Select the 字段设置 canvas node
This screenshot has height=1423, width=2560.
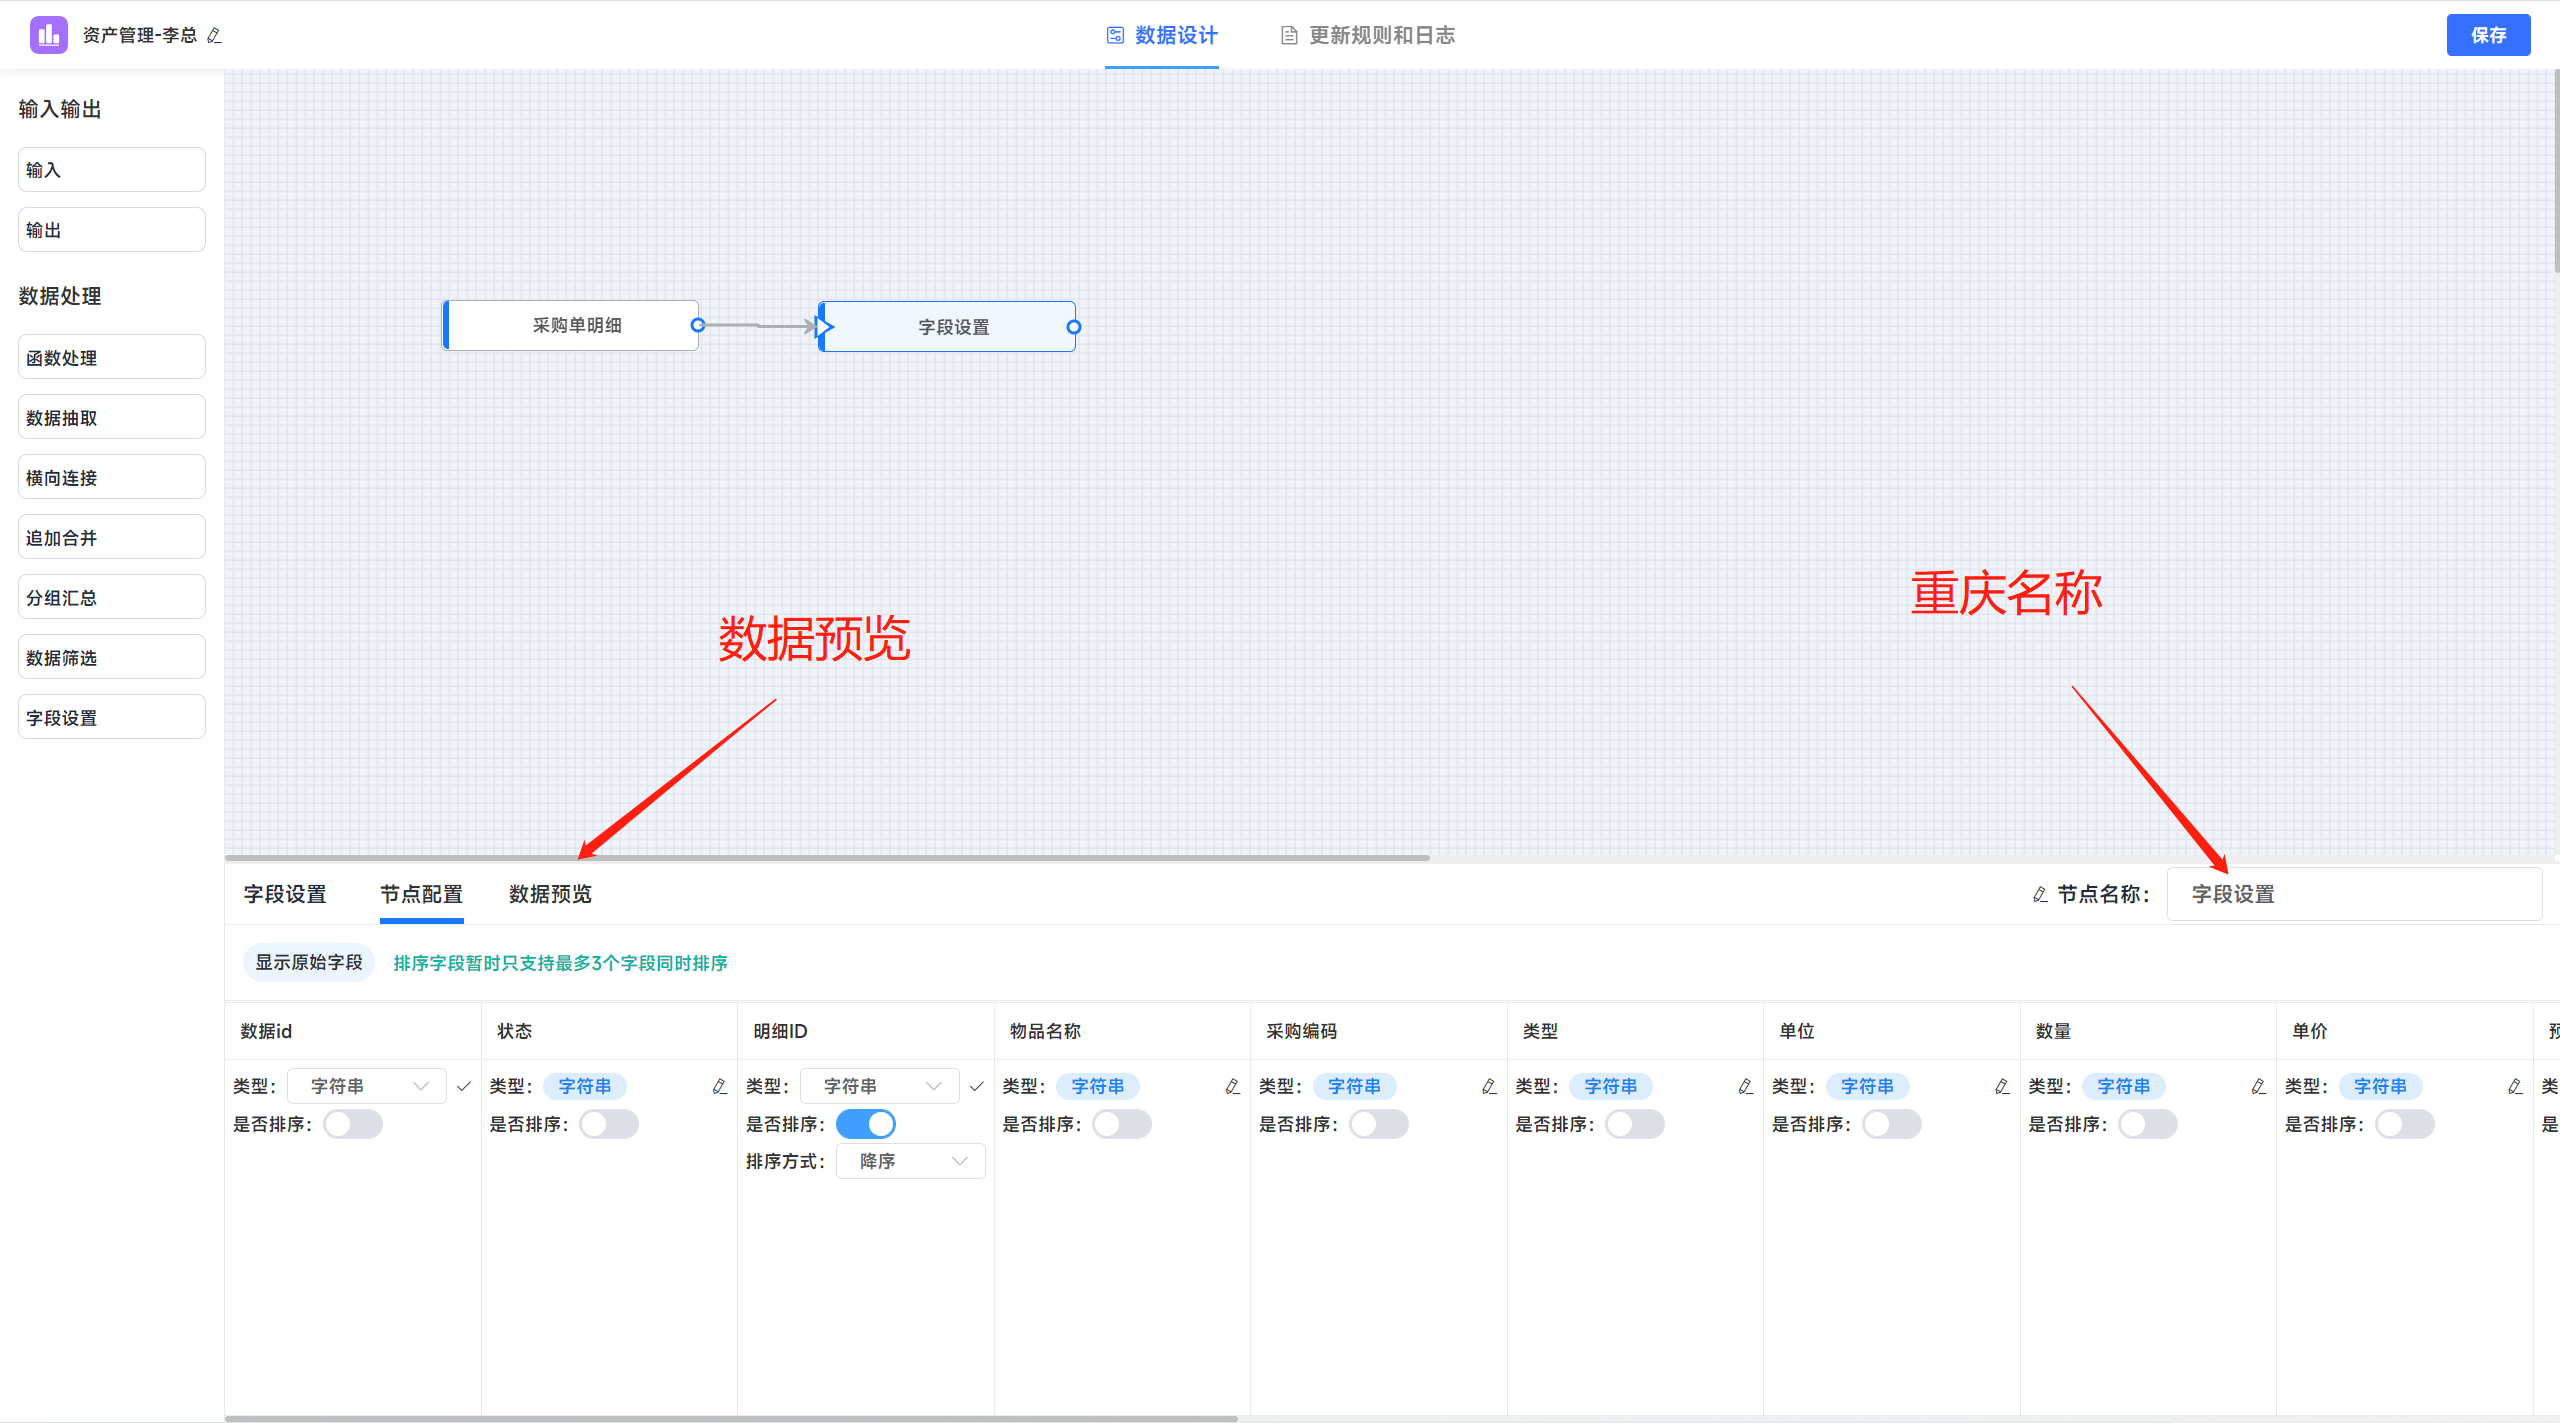947,327
